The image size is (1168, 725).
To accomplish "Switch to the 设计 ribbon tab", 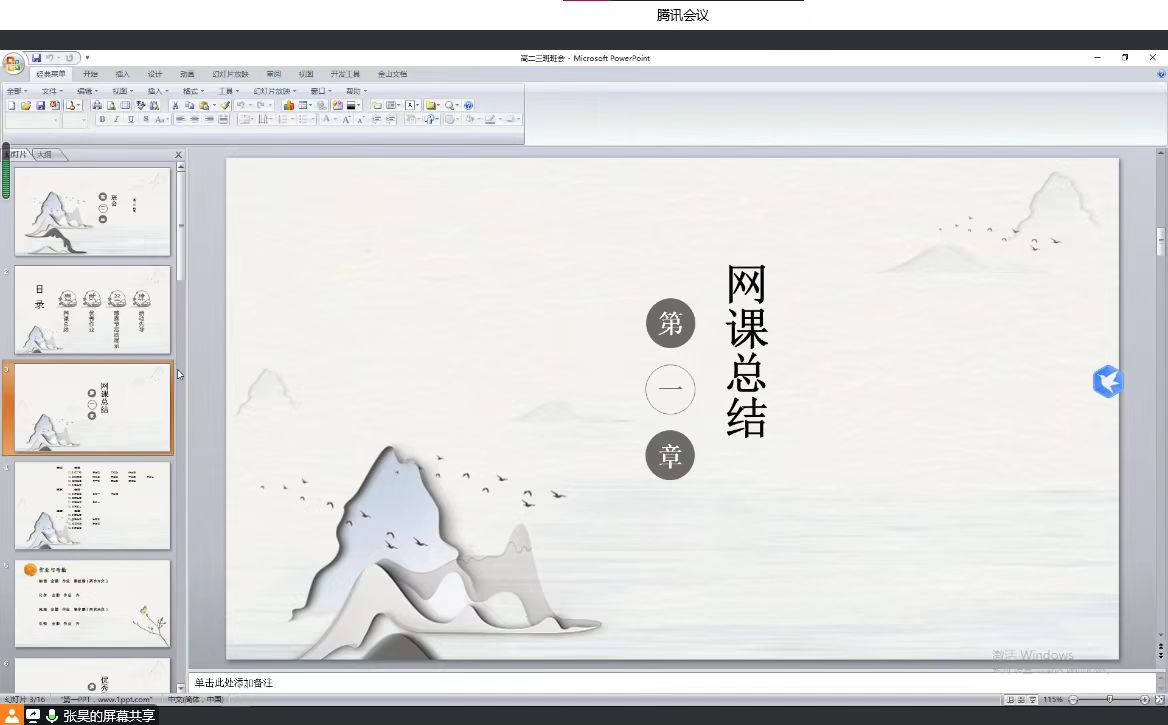I will (155, 74).
